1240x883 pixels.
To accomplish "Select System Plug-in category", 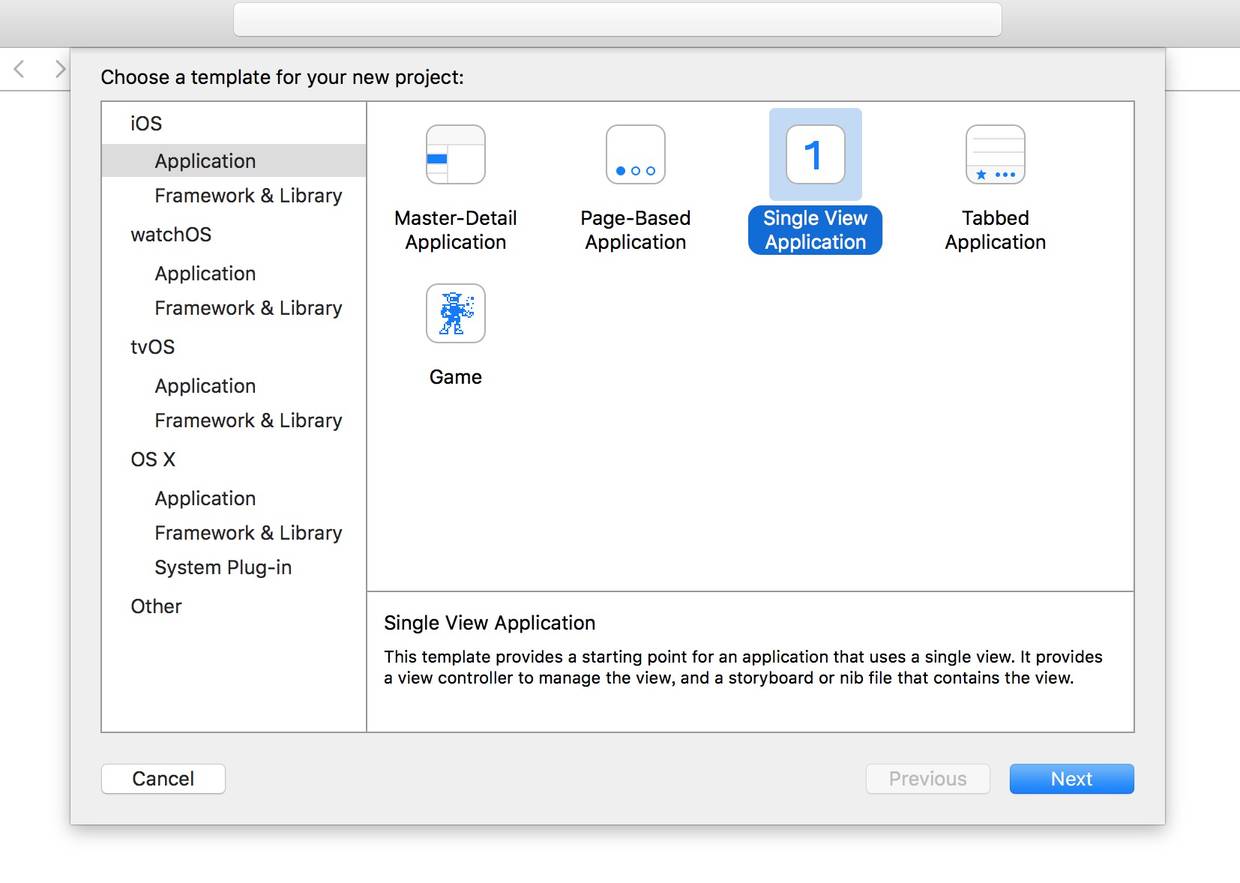I will coord(223,568).
